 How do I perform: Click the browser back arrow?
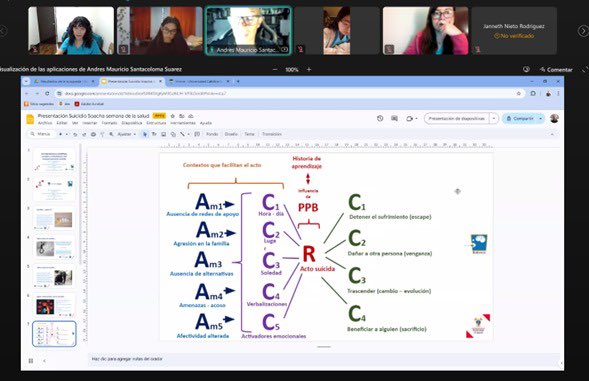[x=27, y=93]
